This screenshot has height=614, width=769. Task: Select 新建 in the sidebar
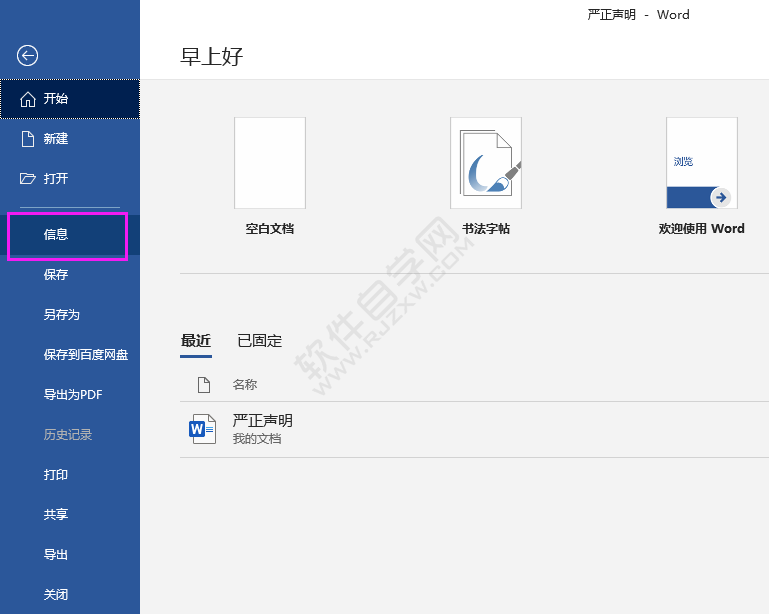coord(70,139)
